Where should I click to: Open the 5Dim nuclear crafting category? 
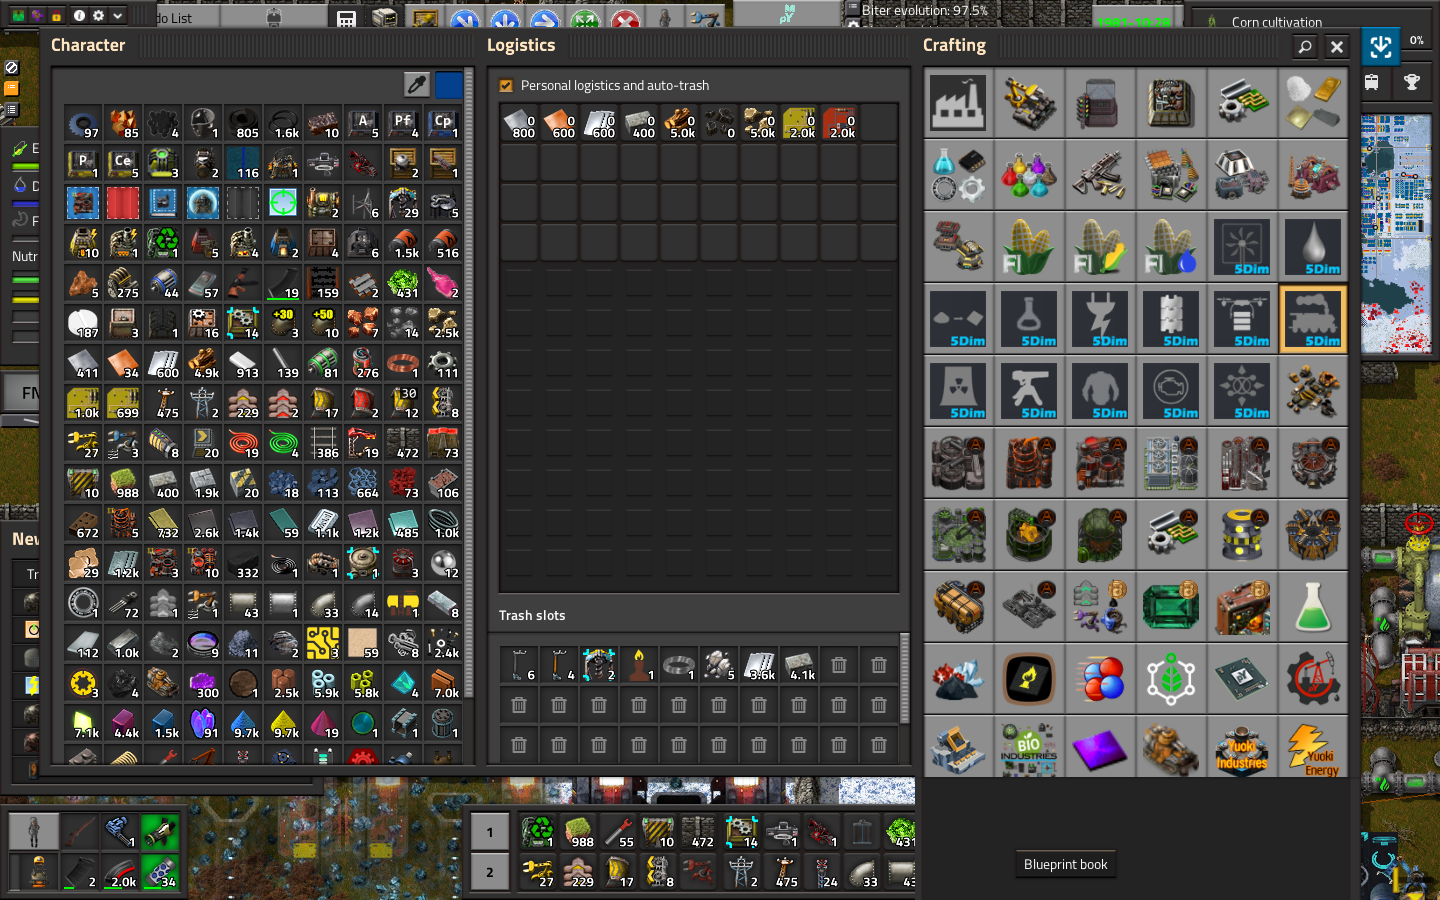click(959, 391)
